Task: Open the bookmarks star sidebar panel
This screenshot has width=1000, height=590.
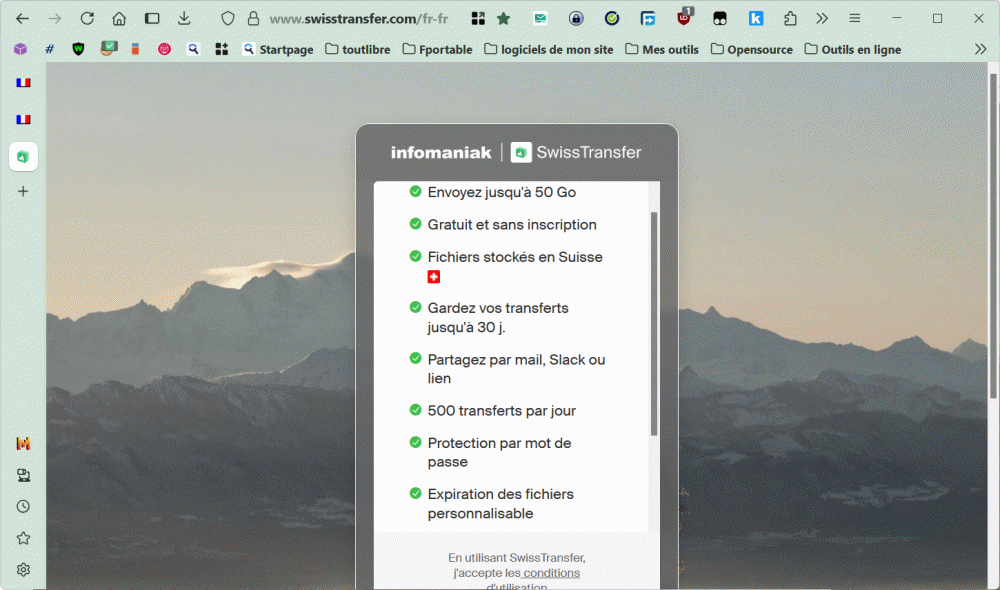Action: point(23,538)
